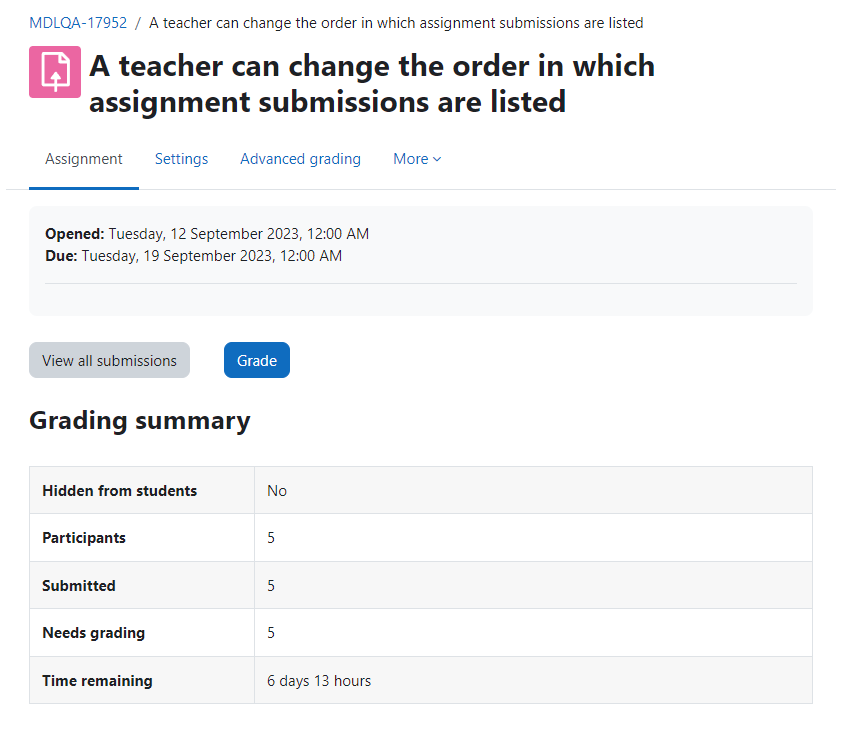Viewport: 868px width, 742px height.
Task: Switch to the Assignment tab
Action: 84,159
